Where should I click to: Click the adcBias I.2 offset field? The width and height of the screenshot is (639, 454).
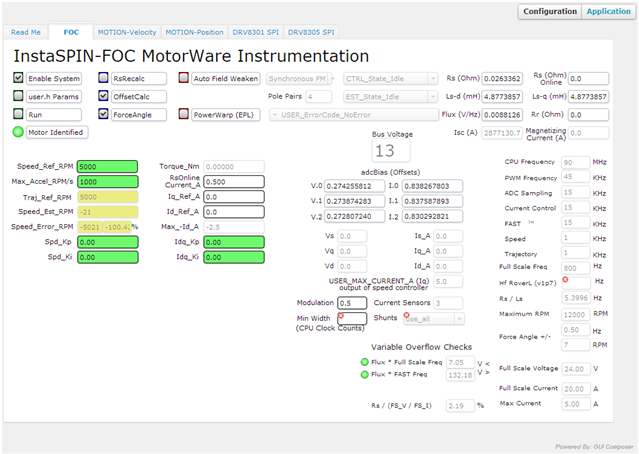(x=432, y=216)
